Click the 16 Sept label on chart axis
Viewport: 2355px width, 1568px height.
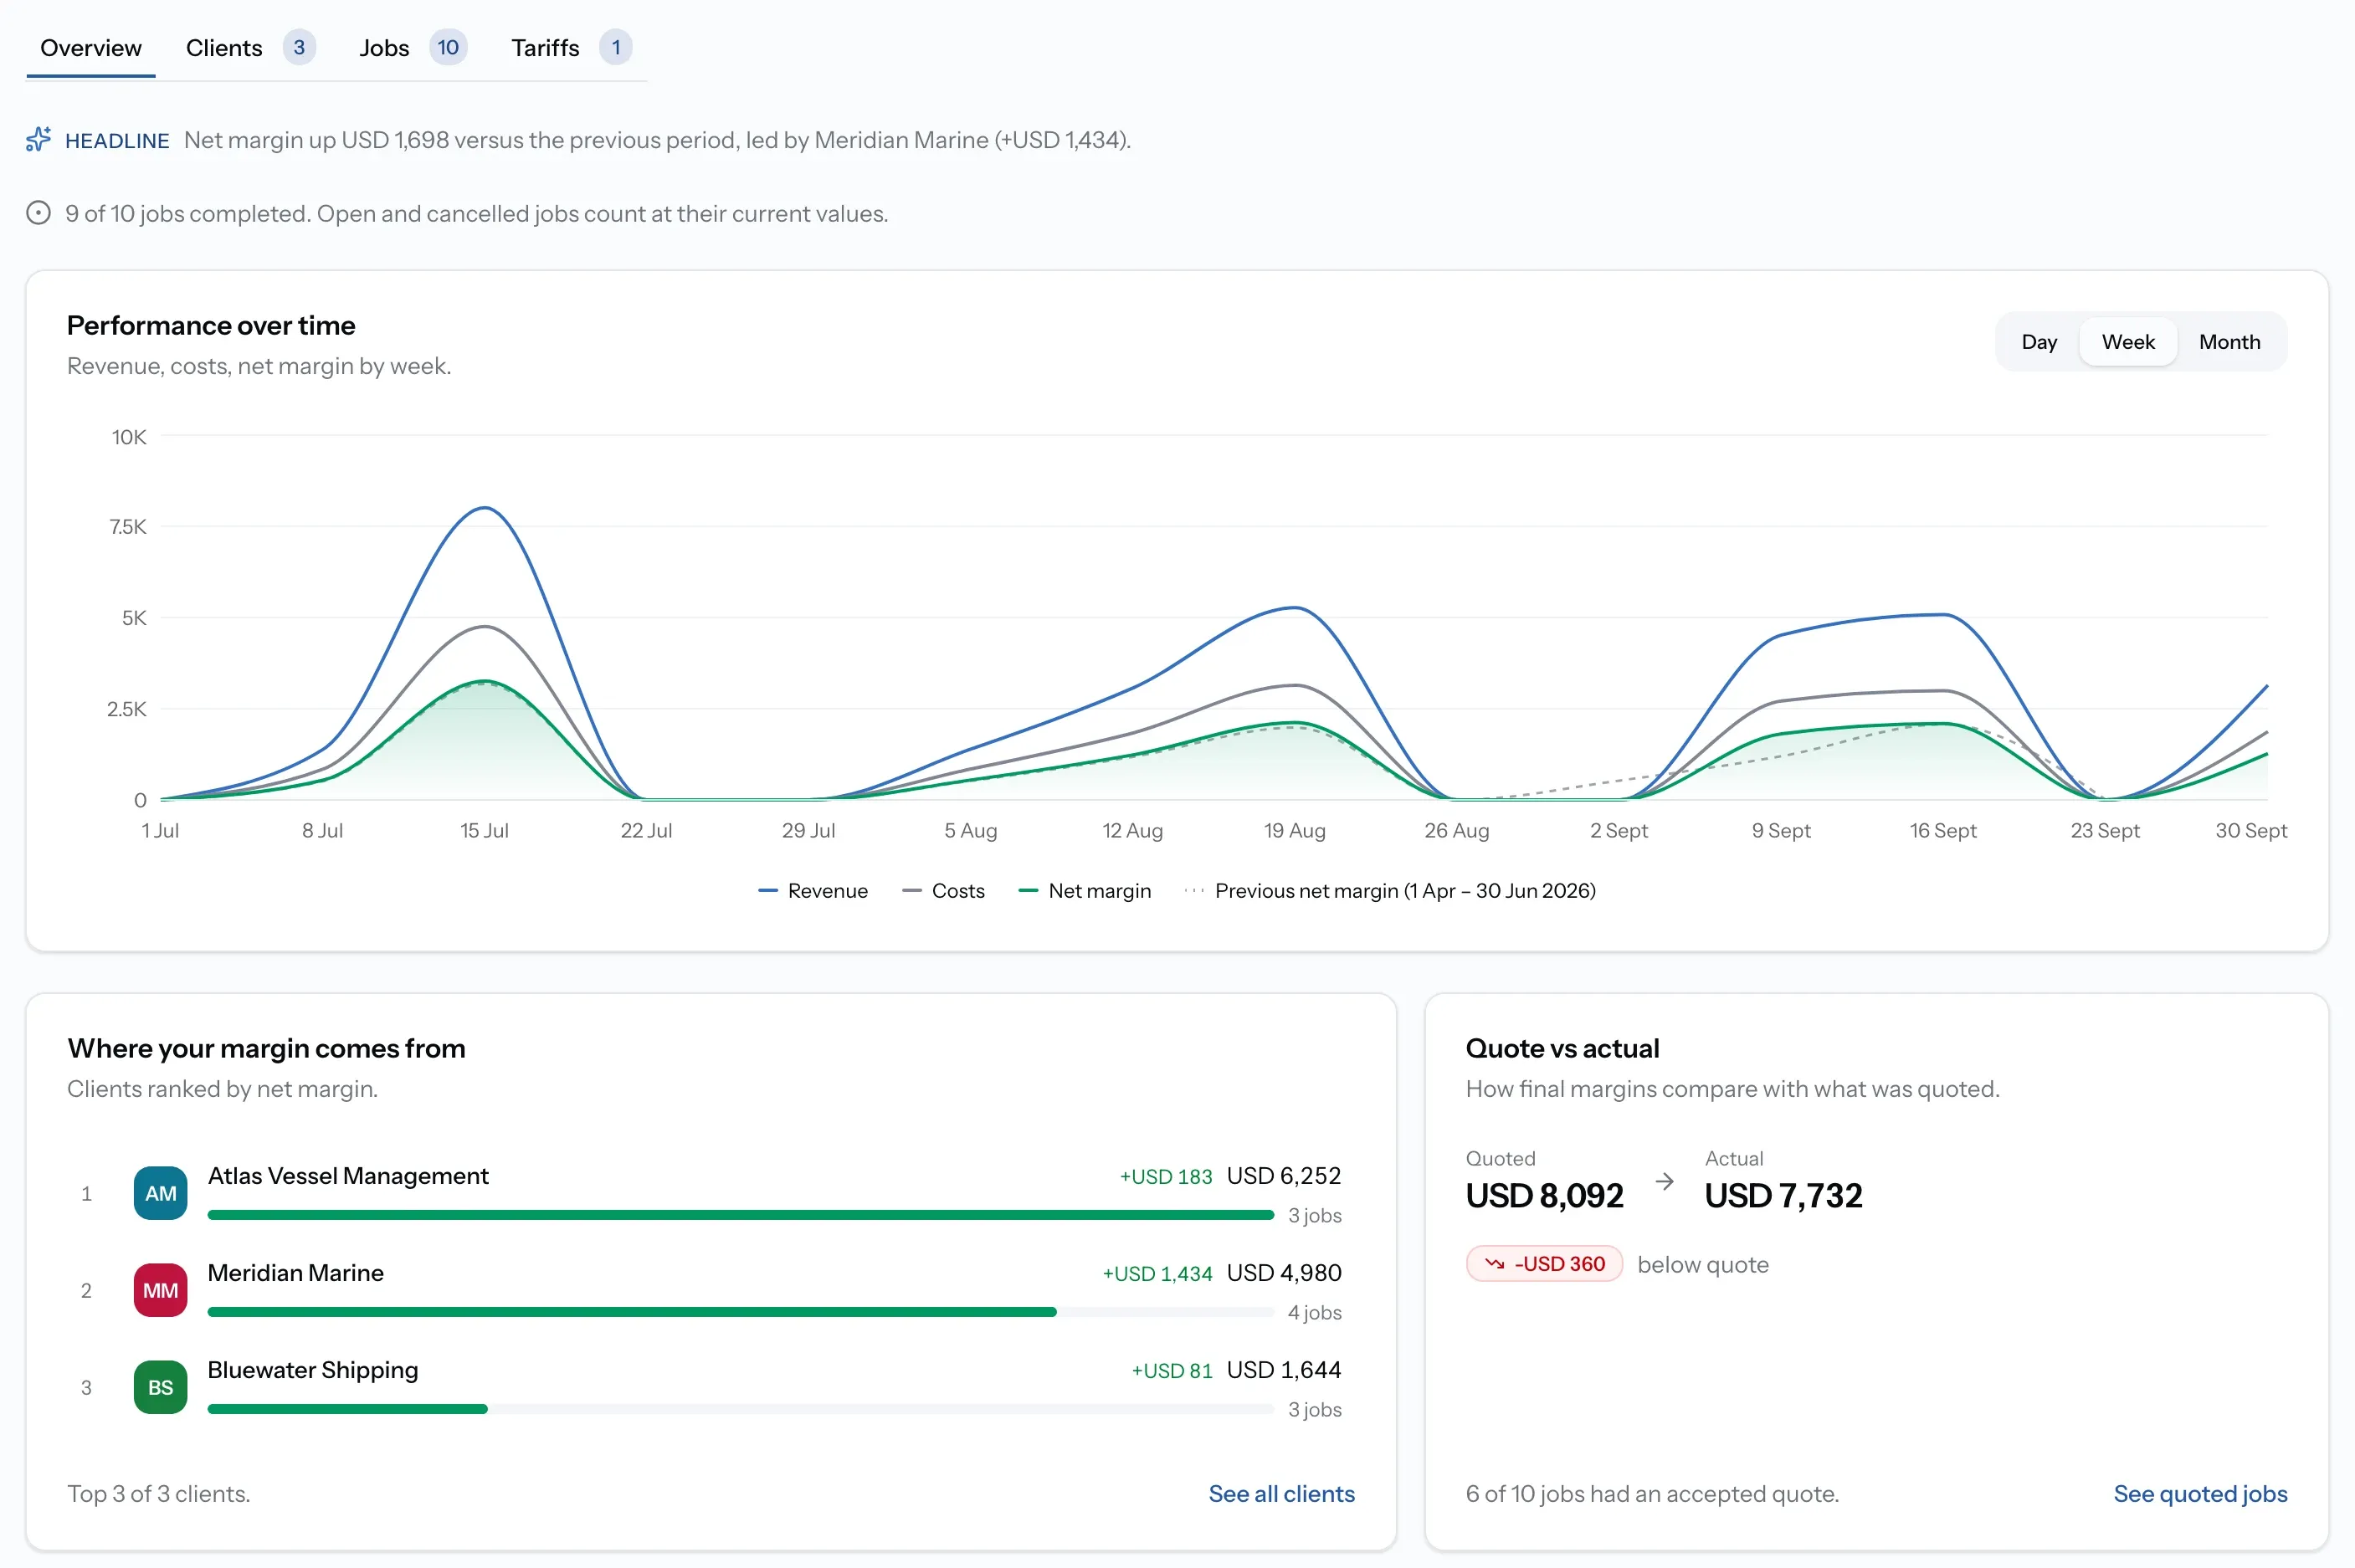[x=1942, y=830]
